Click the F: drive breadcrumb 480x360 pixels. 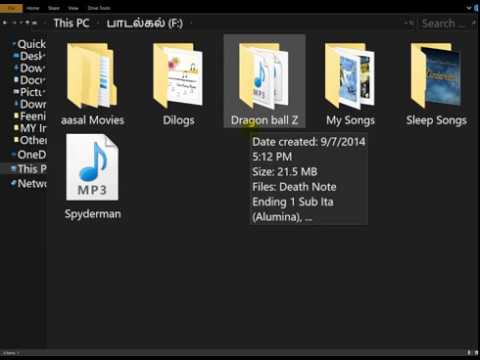(x=145, y=23)
